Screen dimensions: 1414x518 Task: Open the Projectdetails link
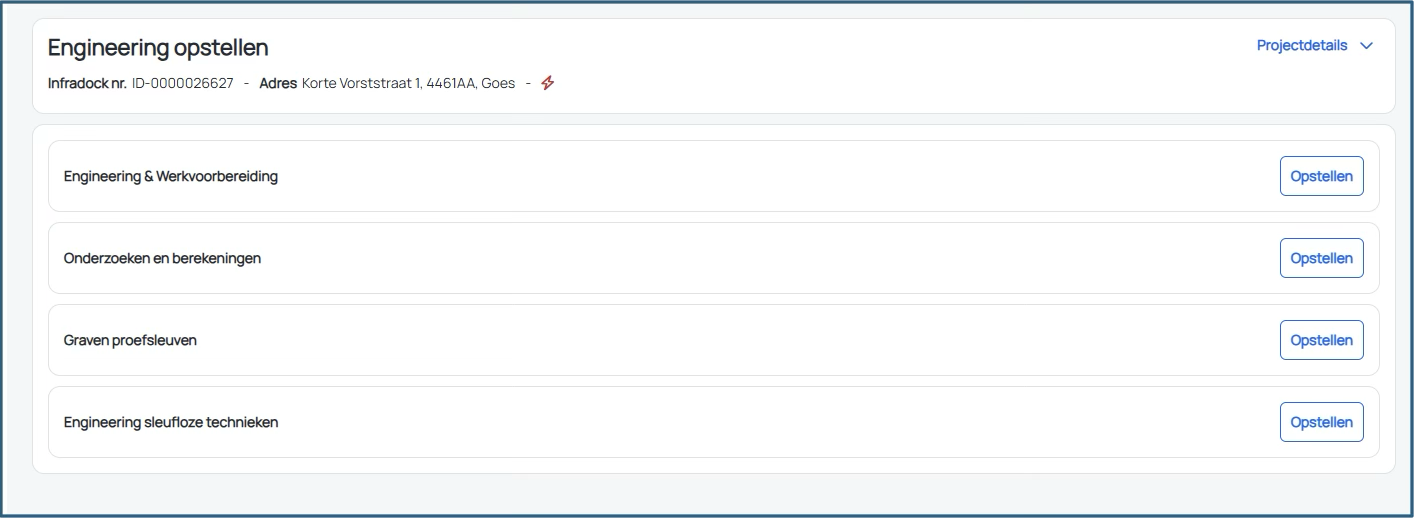[1301, 46]
